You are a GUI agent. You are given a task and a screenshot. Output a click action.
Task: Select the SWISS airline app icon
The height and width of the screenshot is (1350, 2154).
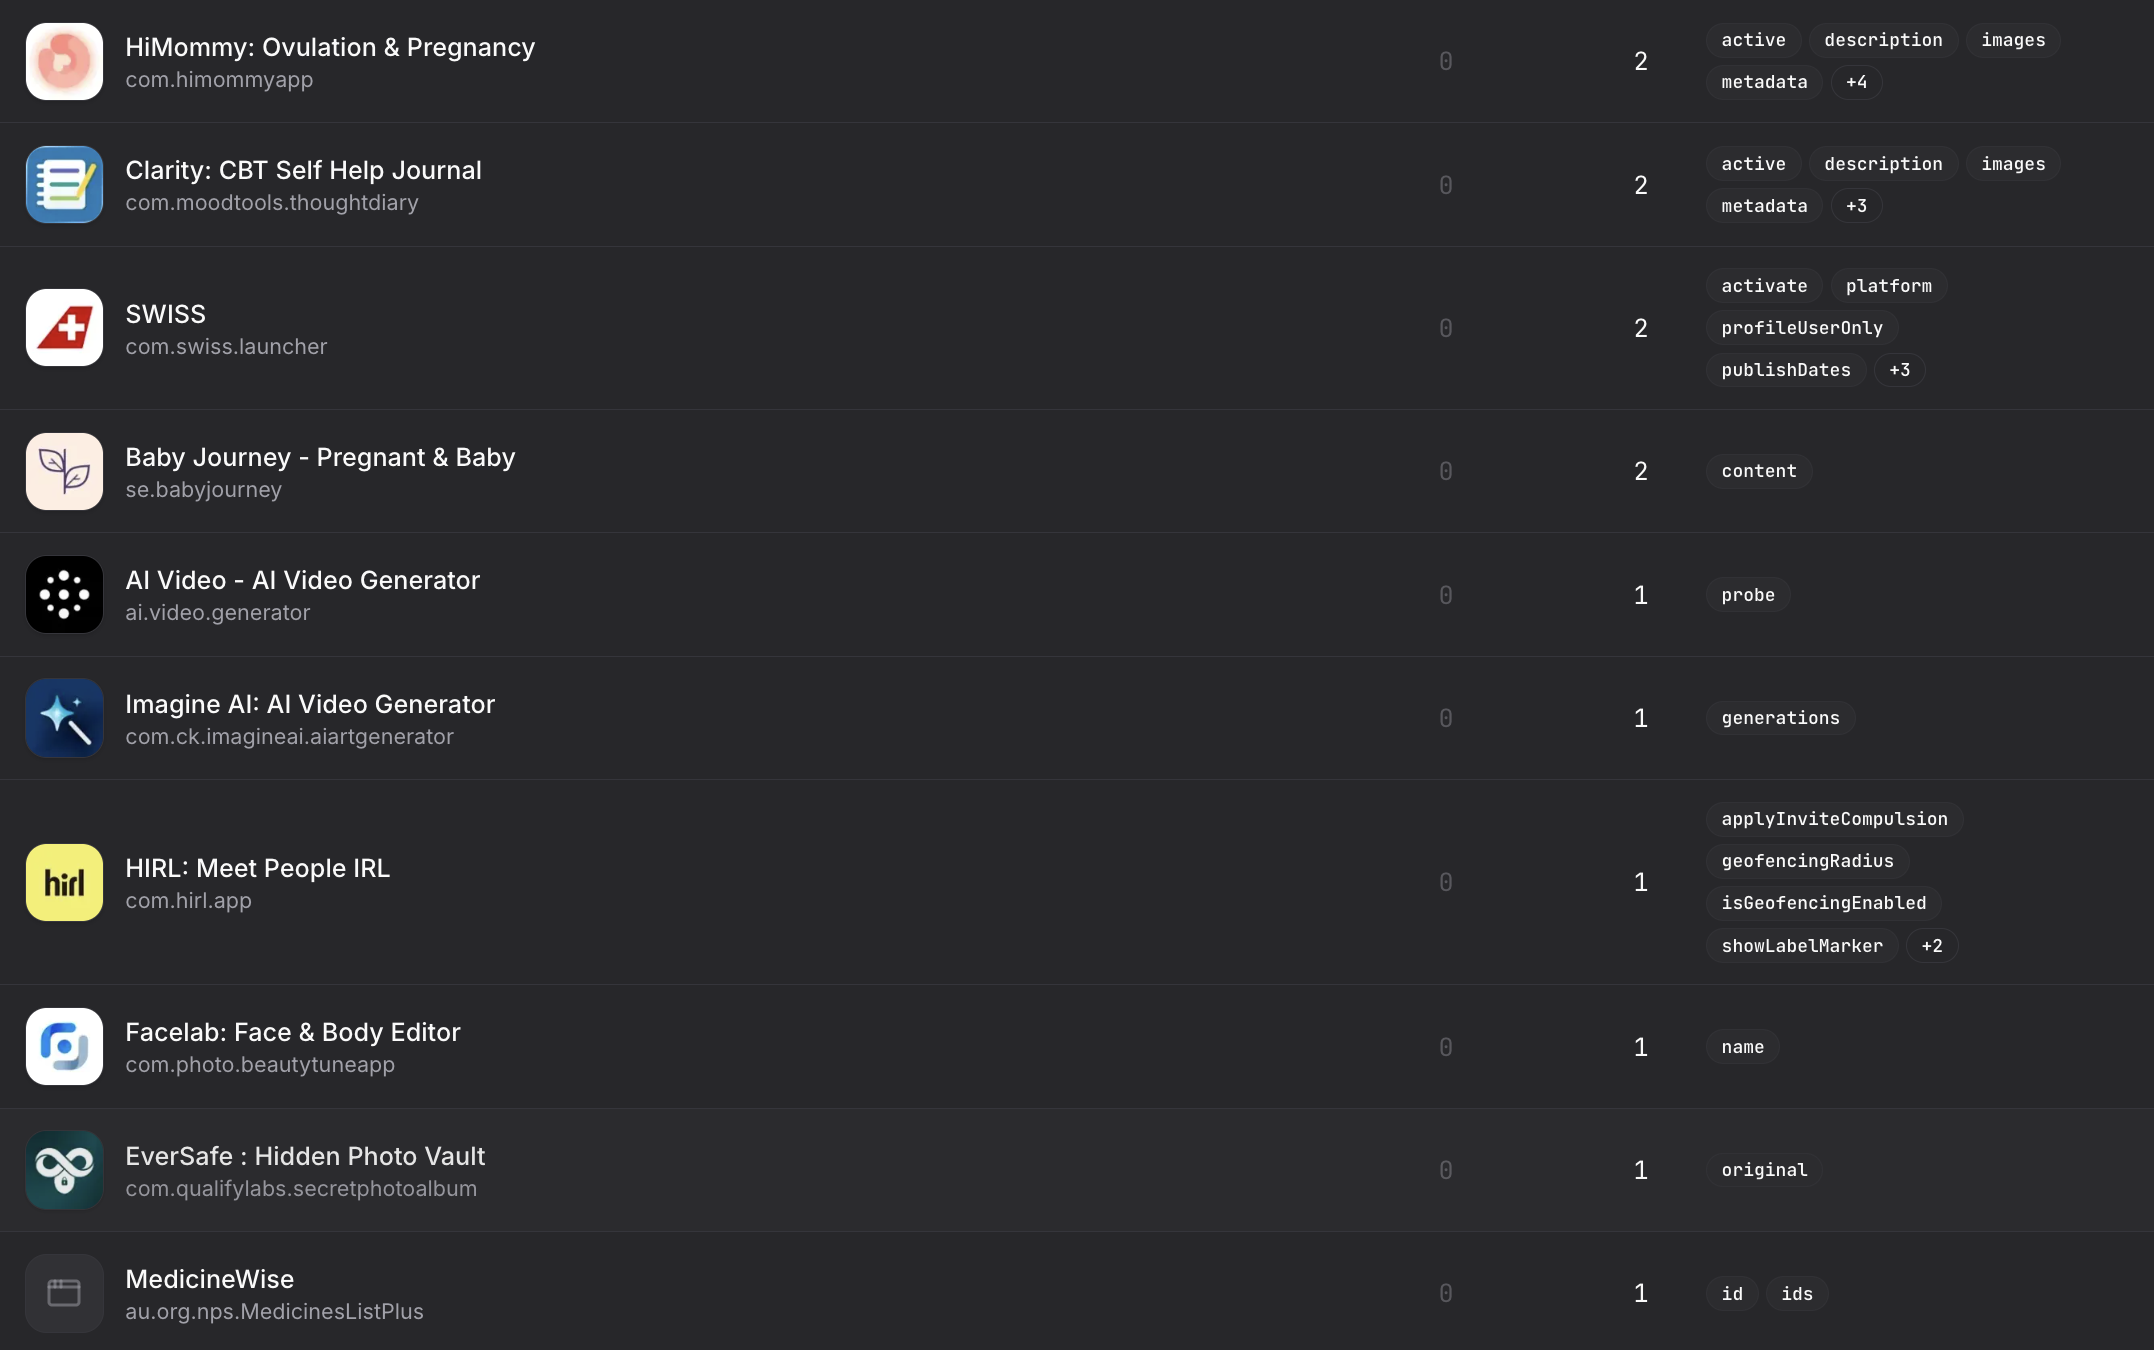click(64, 328)
